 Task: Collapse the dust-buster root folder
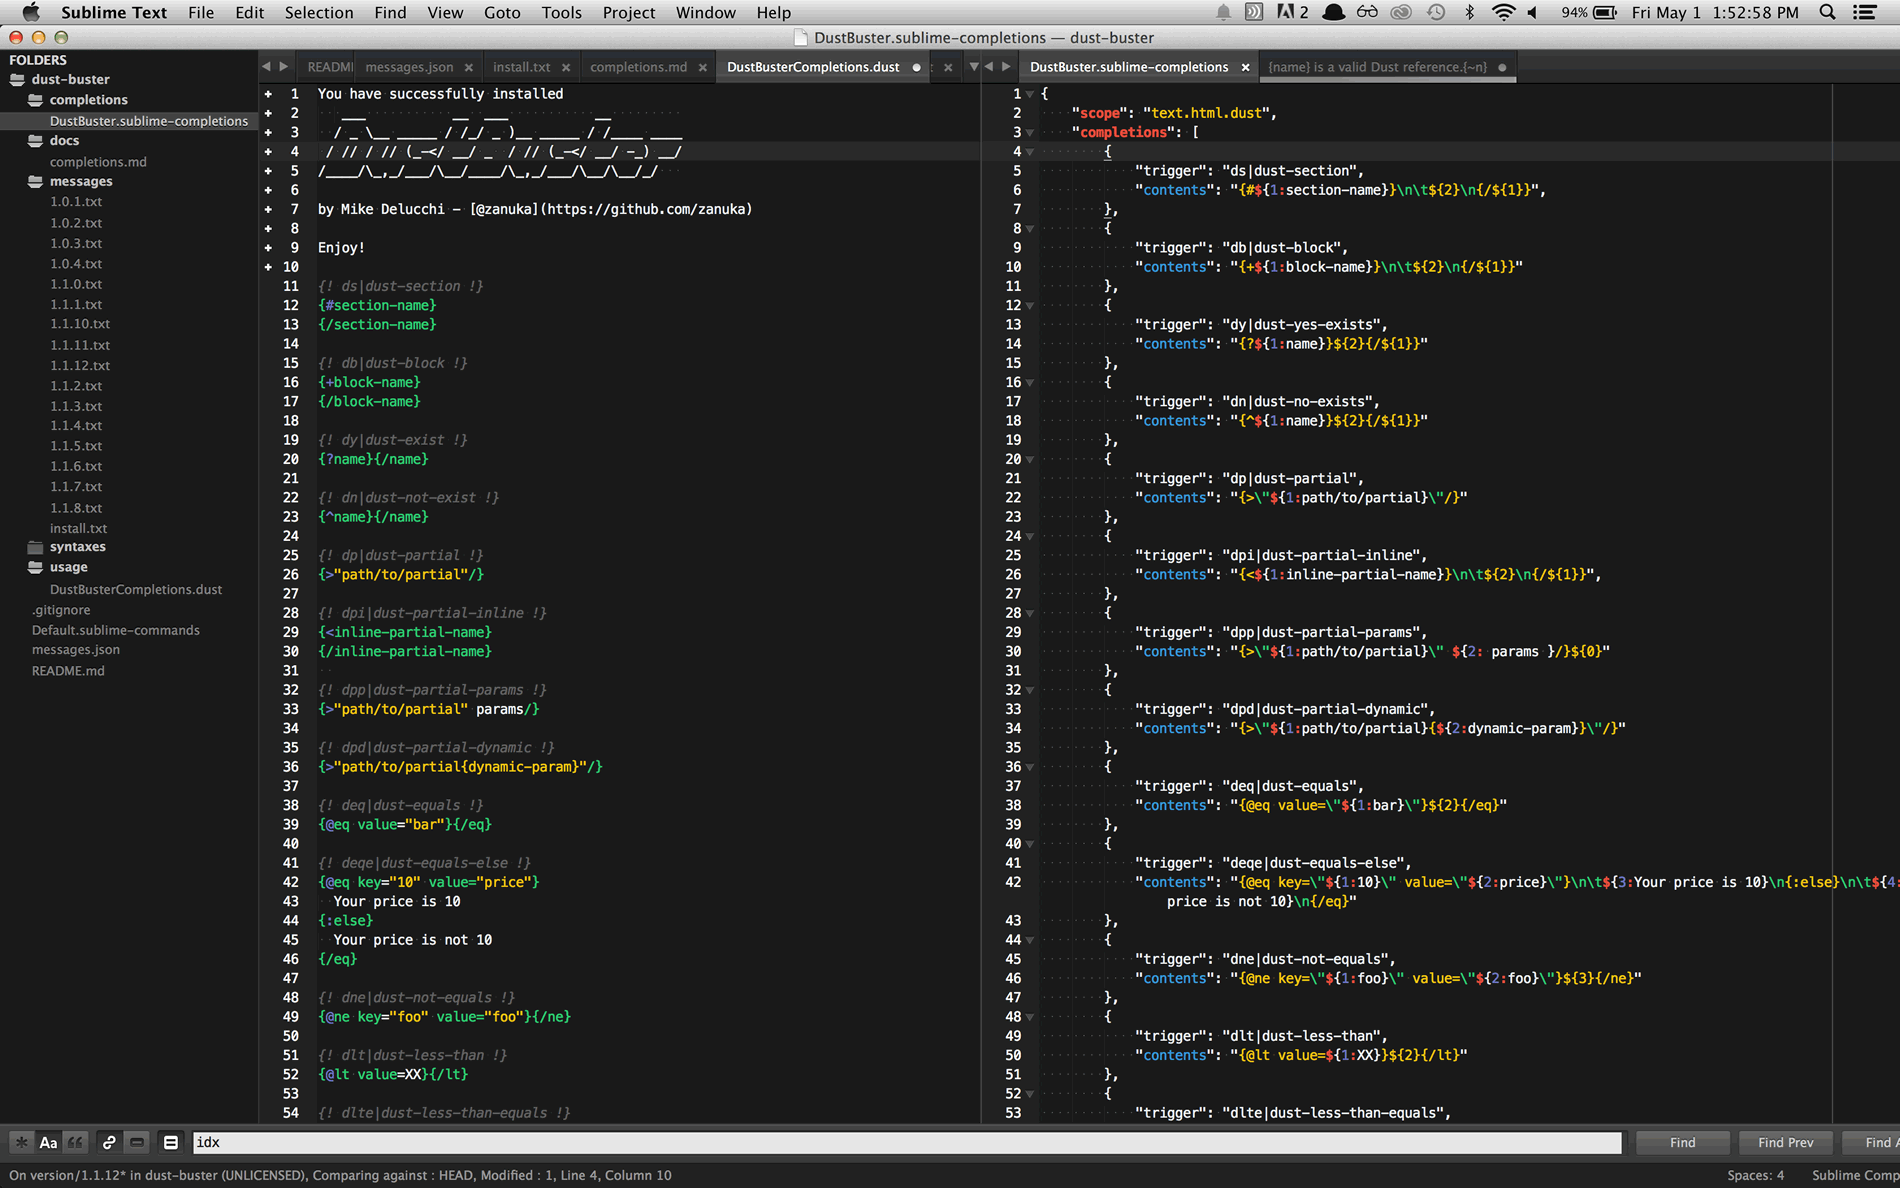click(x=17, y=80)
